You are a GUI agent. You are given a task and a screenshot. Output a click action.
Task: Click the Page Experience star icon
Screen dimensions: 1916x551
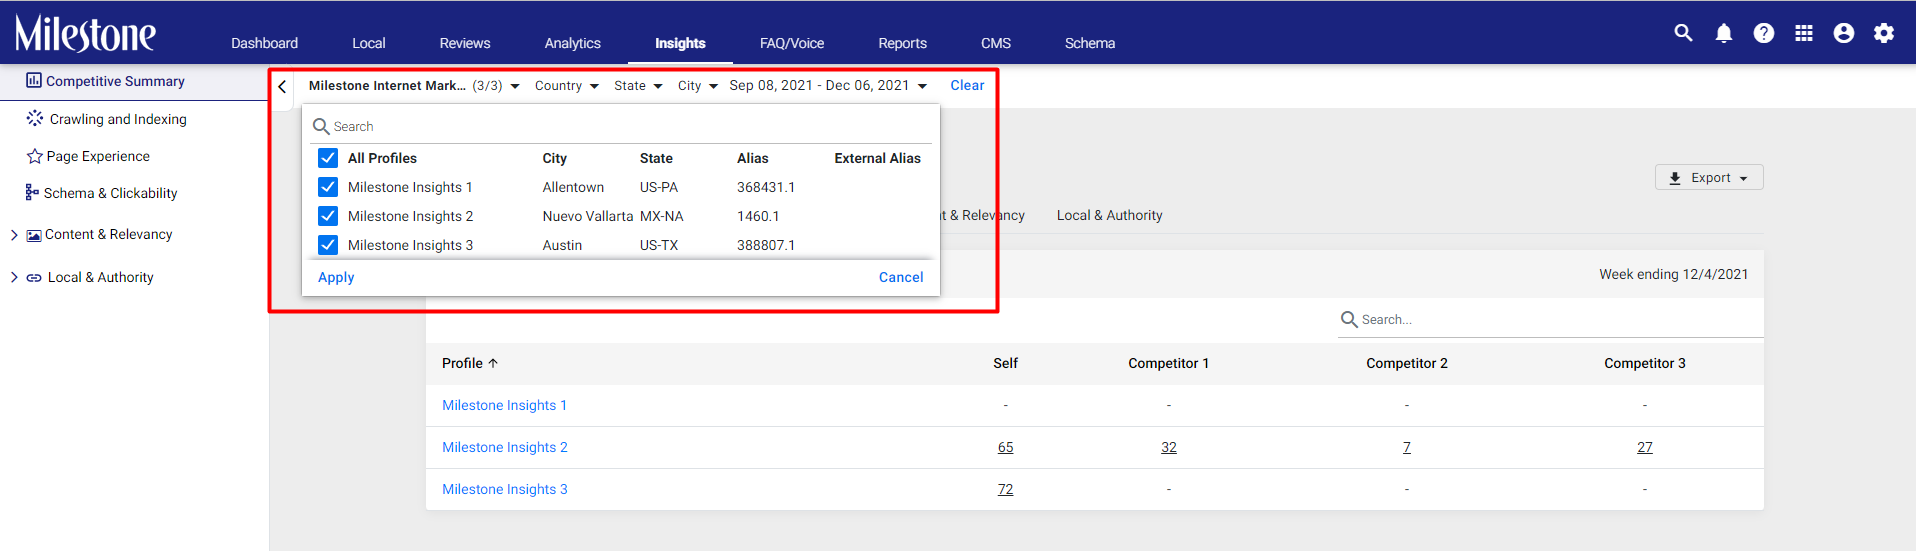35,156
